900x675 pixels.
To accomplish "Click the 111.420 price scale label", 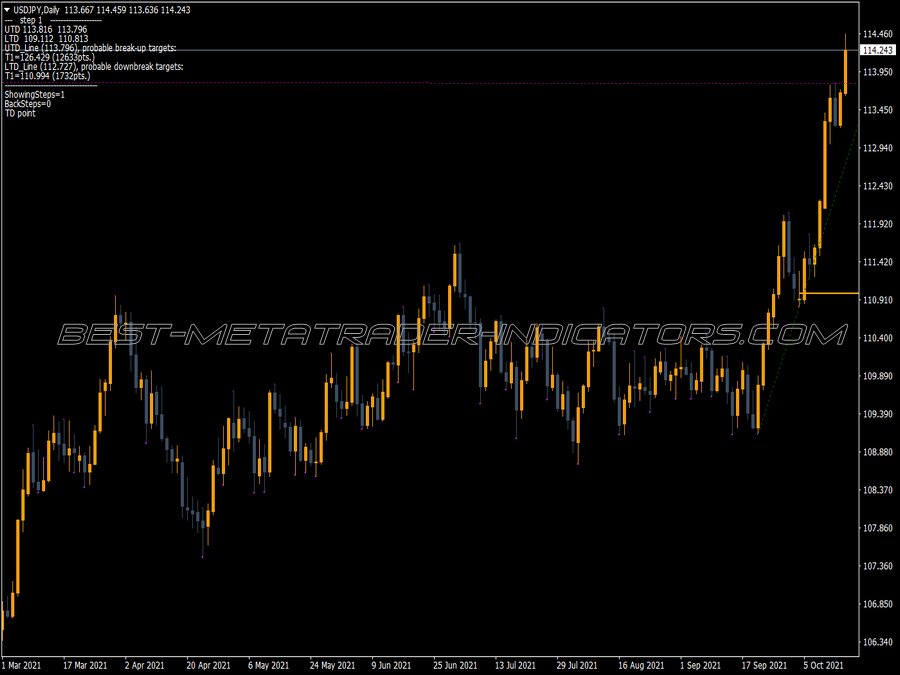I will click(x=878, y=262).
